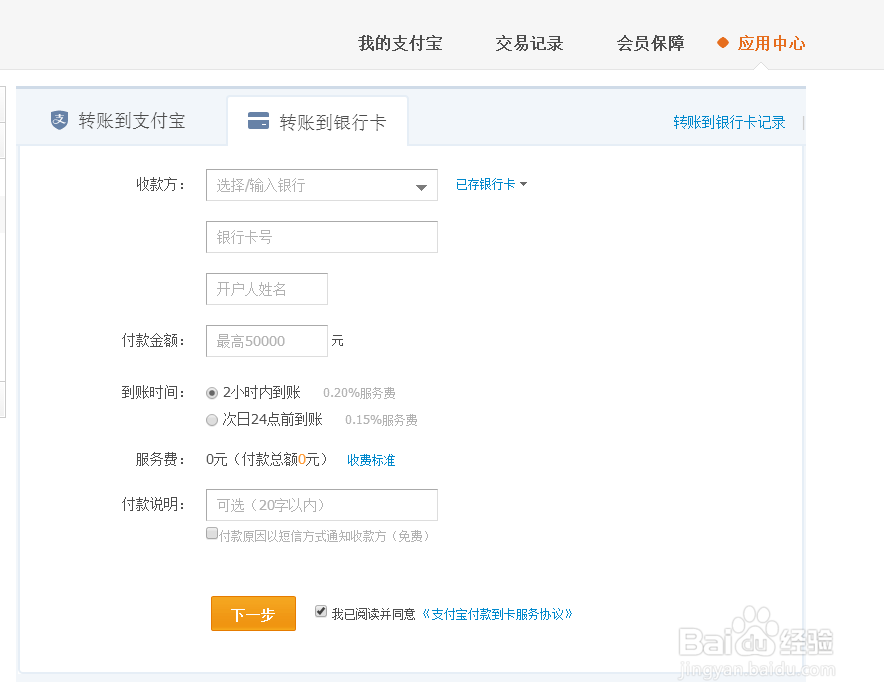Click dropdown arrow in bank selector
Viewport: 884px width, 700px height.
[x=421, y=188]
